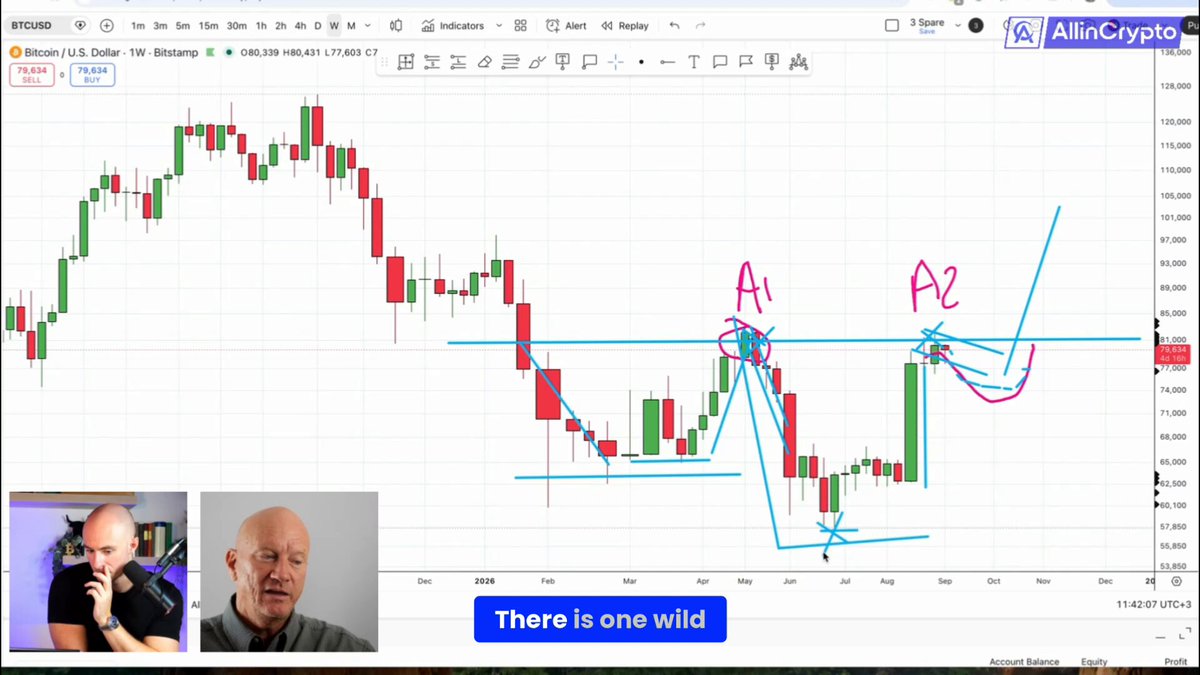Select the T text tool

coord(693,62)
